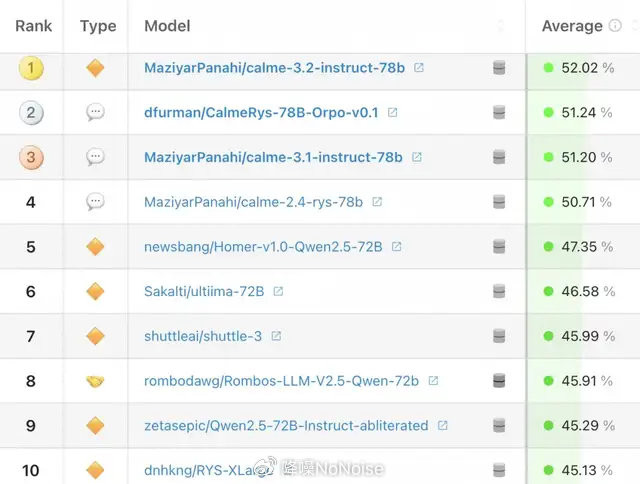
Task: Click the Type column header
Action: coord(98,26)
